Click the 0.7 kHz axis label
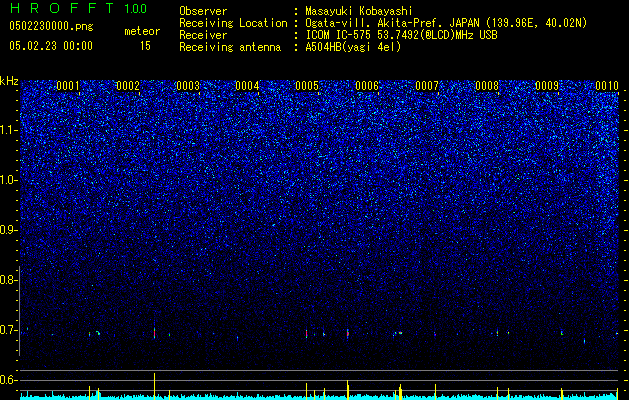The width and height of the screenshot is (629, 400). [7, 330]
